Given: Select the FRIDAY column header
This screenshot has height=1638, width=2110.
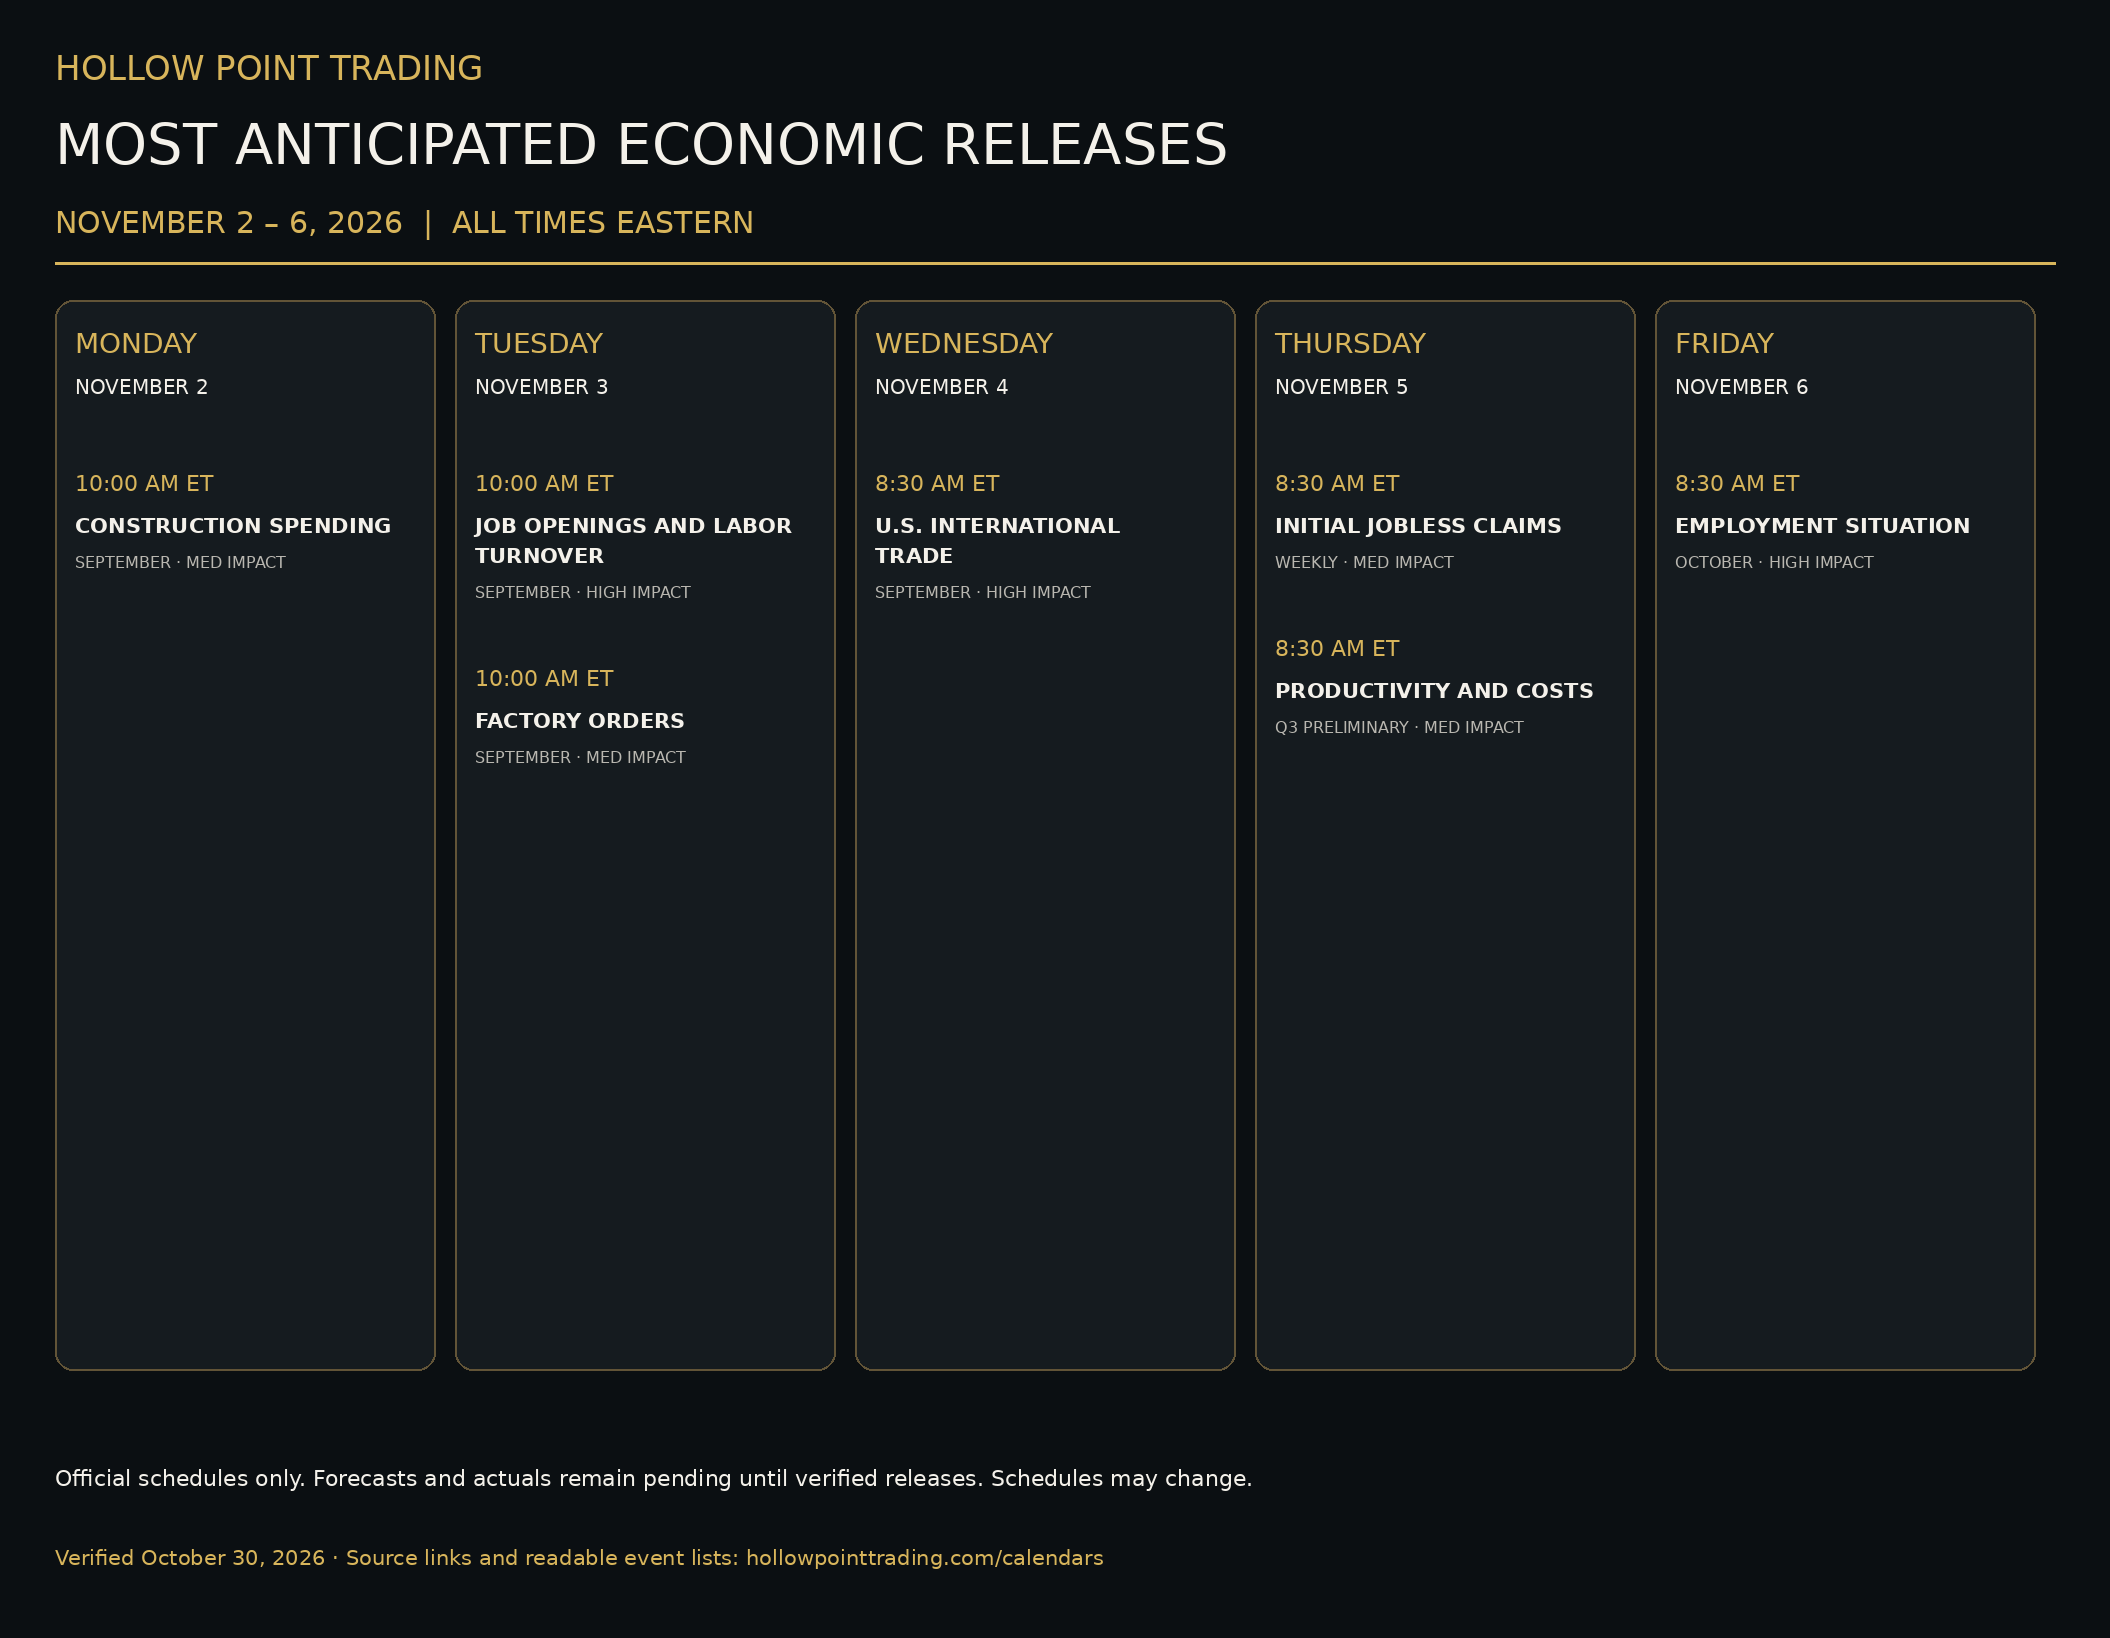Looking at the screenshot, I should [x=1724, y=343].
